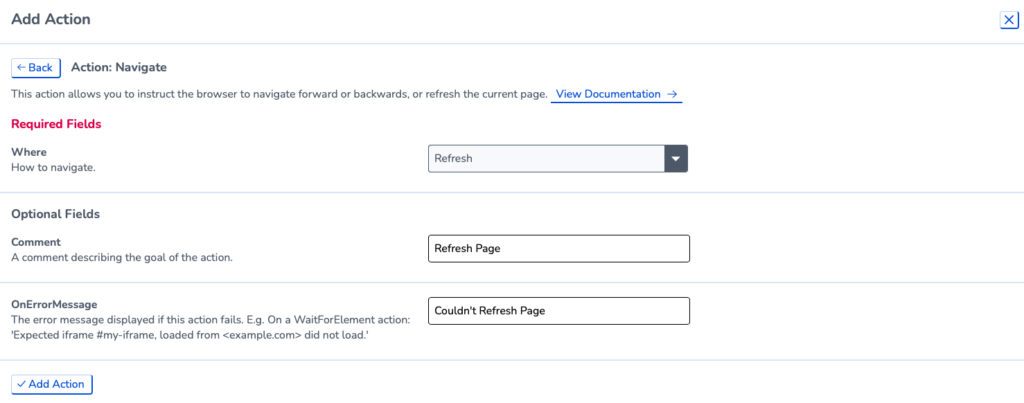Click the Action: Navigate heading
1024x403 pixels.
pos(119,67)
